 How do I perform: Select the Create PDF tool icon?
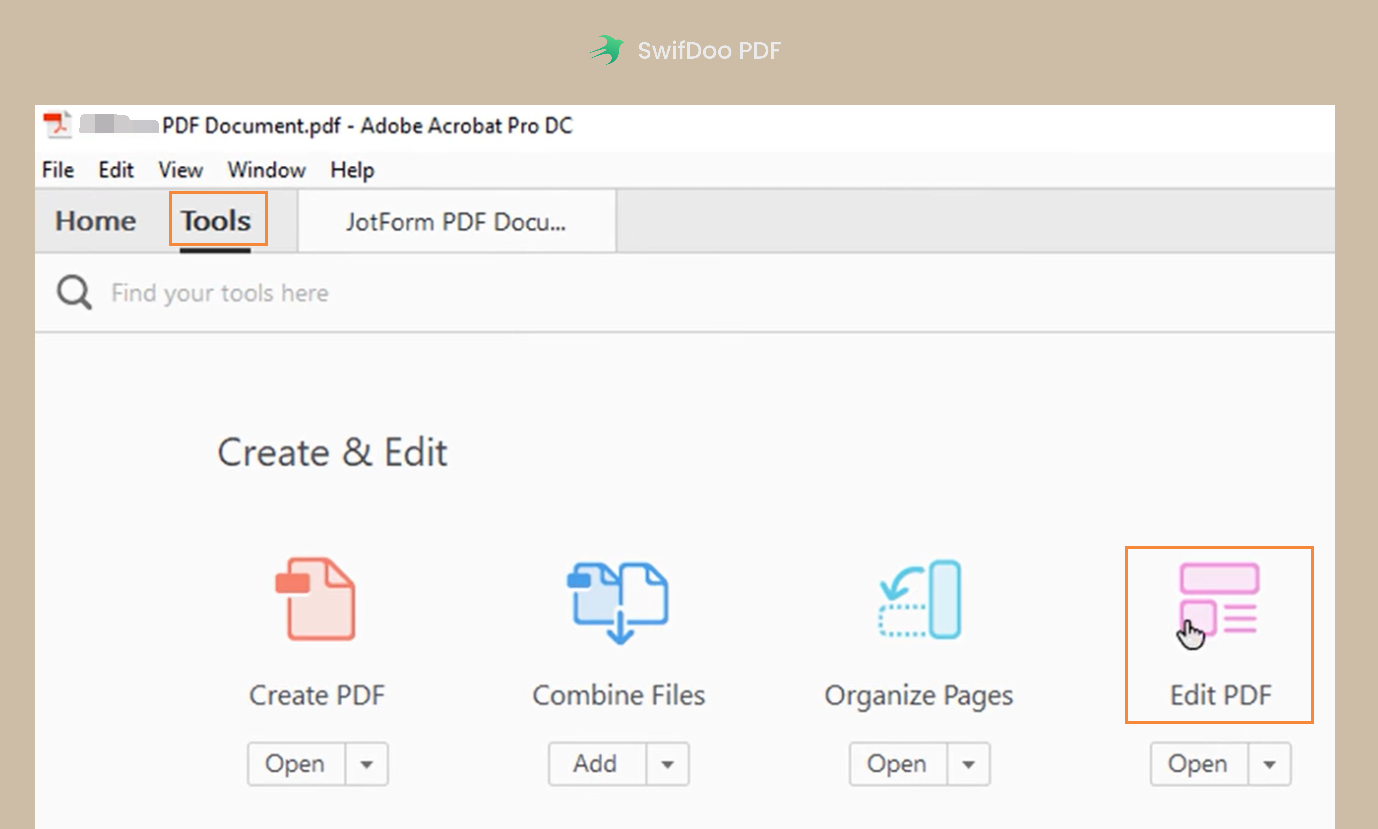click(x=316, y=598)
